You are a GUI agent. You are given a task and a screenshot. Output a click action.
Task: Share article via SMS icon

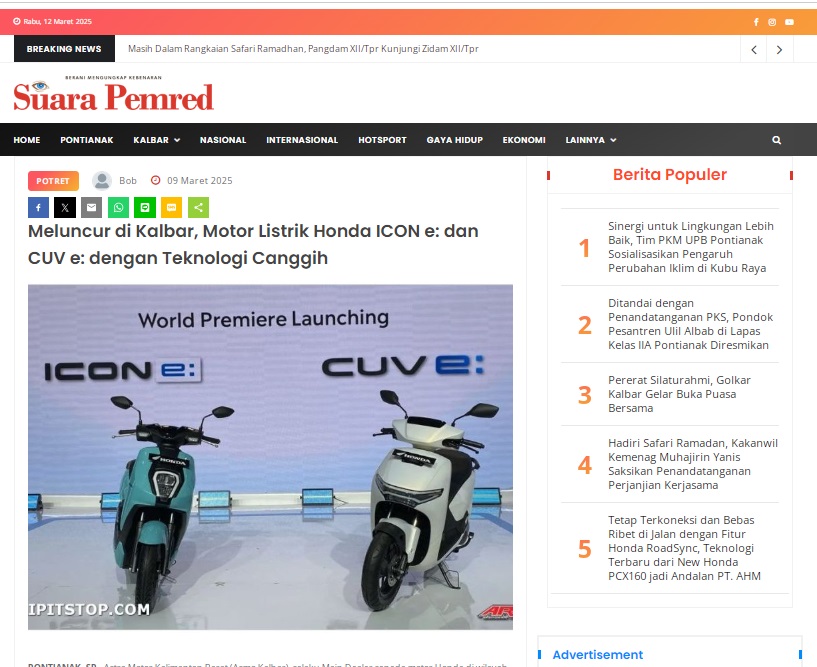(171, 207)
